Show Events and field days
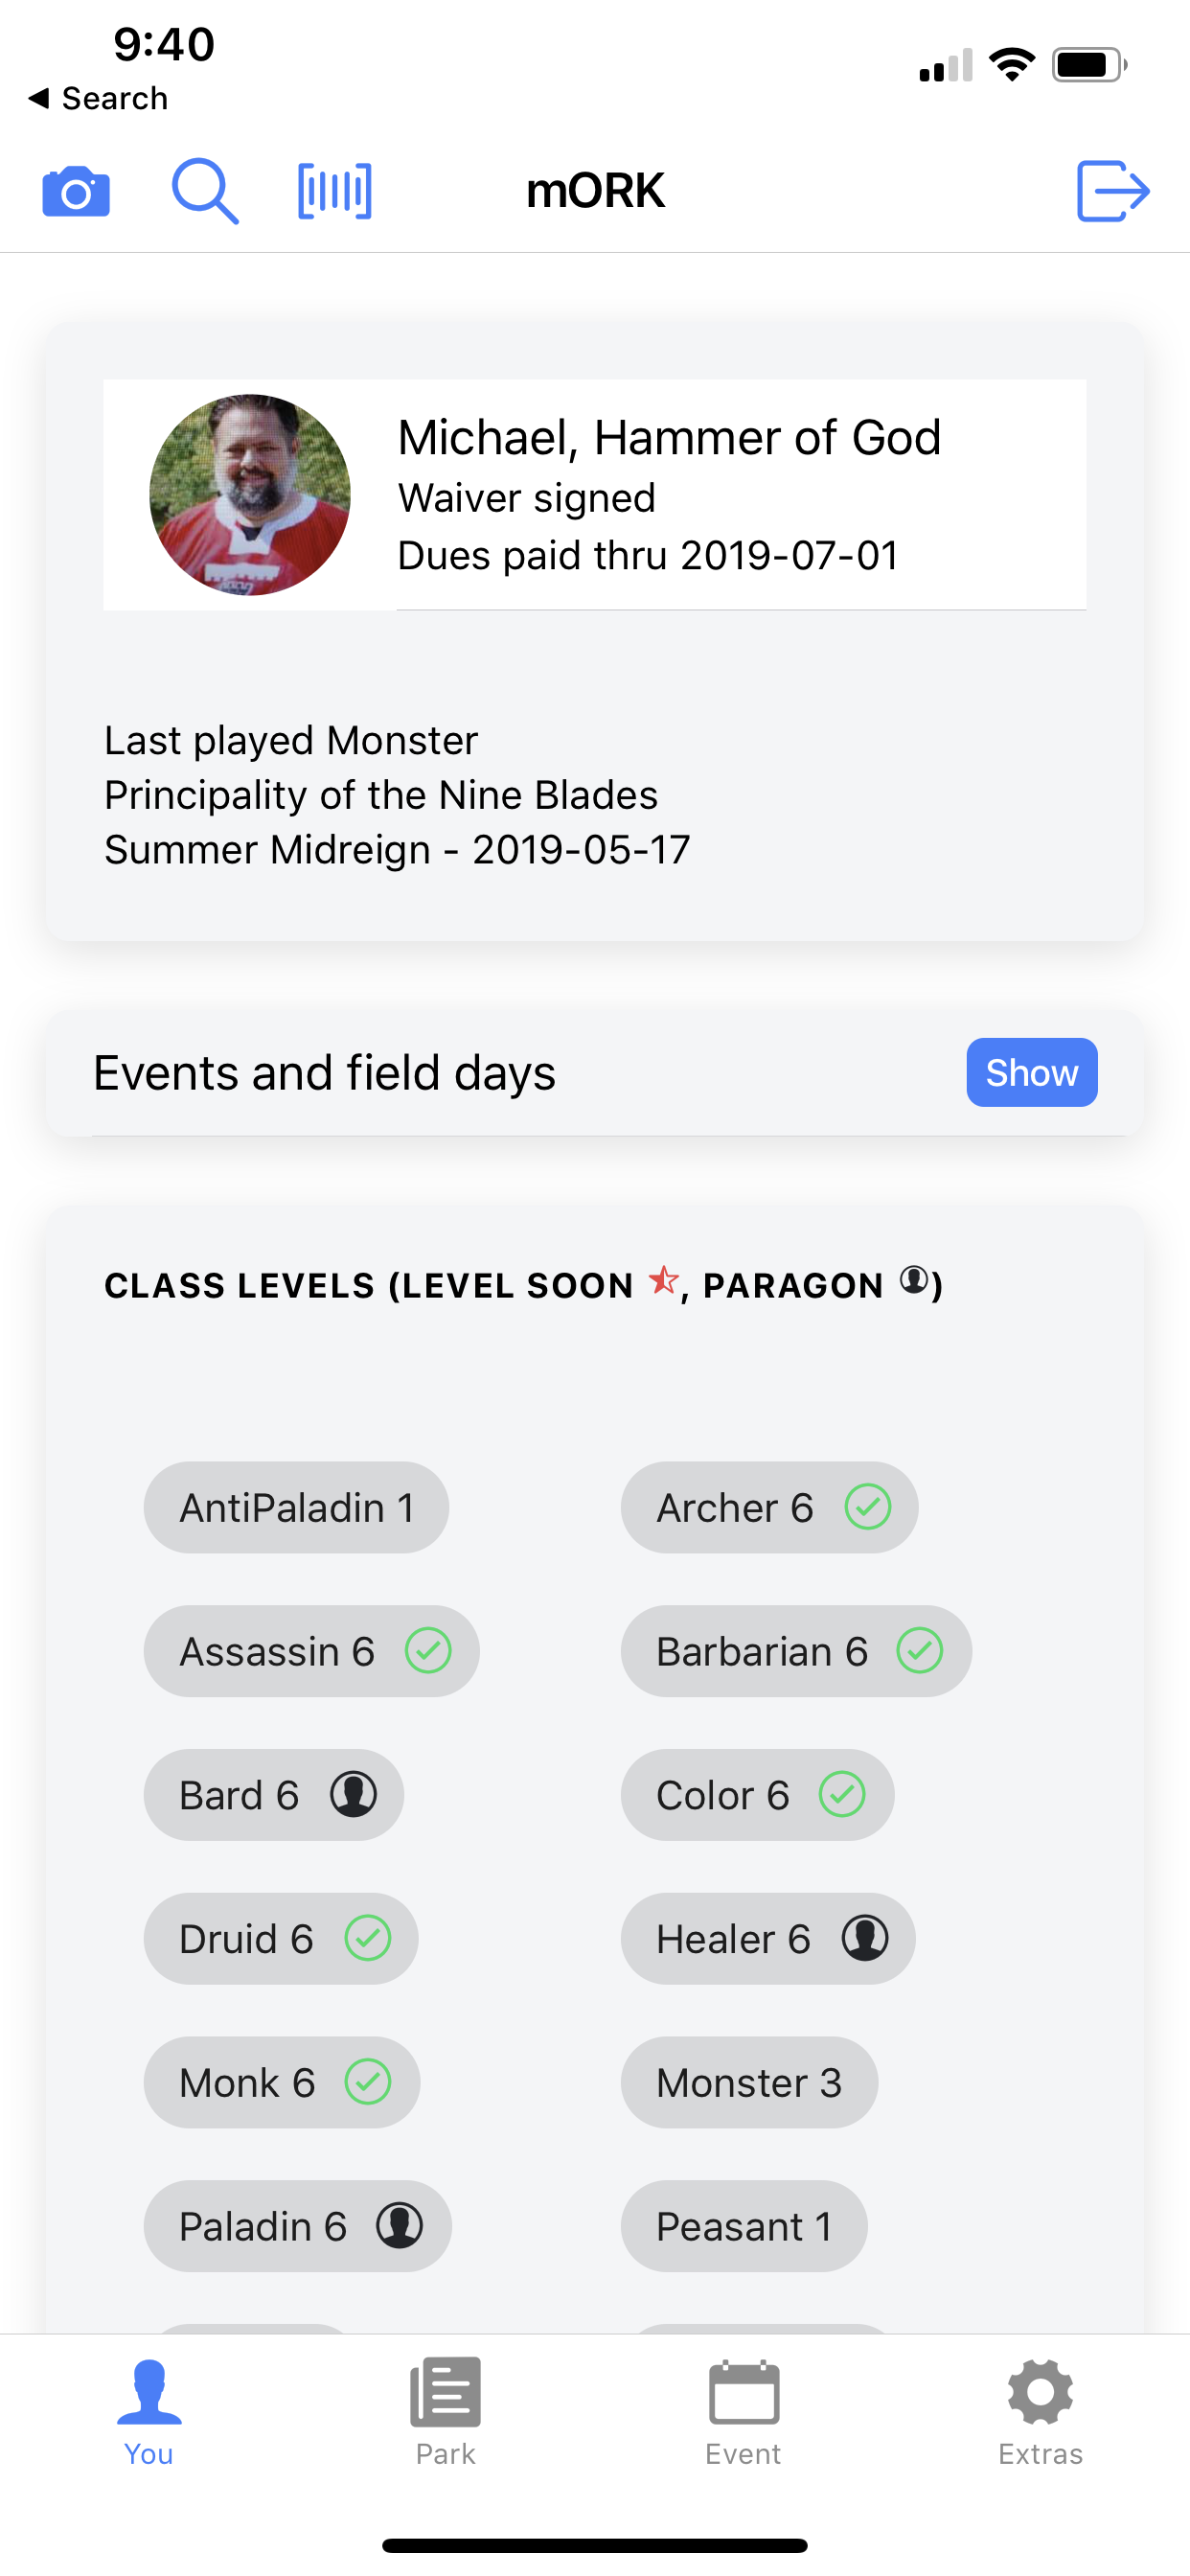 tap(1031, 1072)
